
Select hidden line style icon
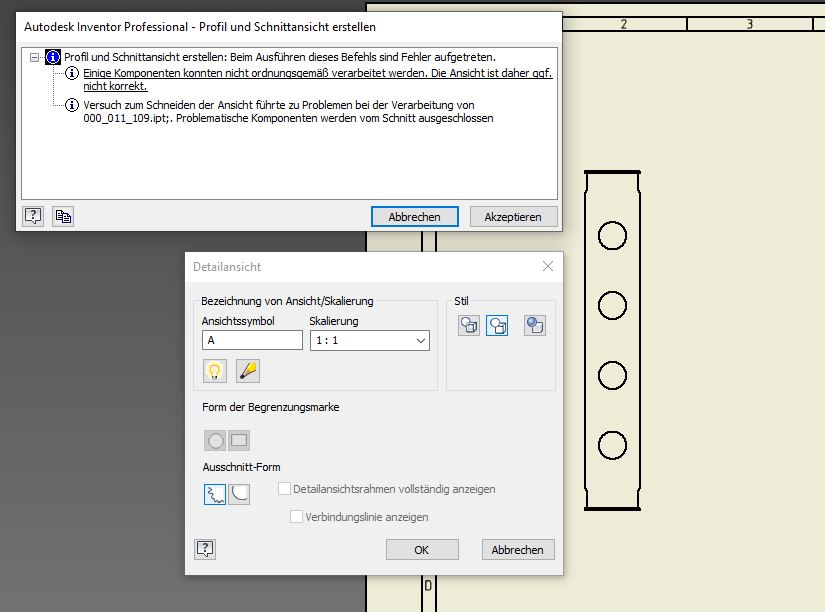[x=469, y=325]
